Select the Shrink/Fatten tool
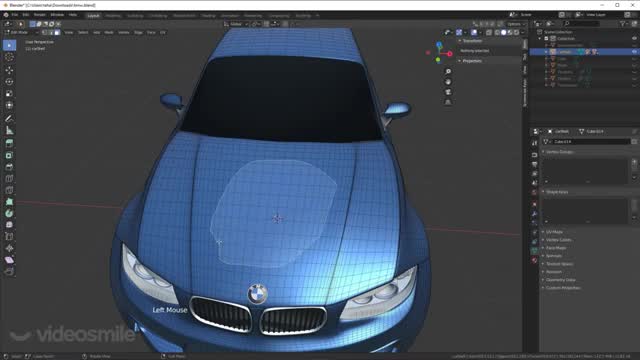Image resolution: width=640 pixels, height=360 pixels. coord(9,248)
